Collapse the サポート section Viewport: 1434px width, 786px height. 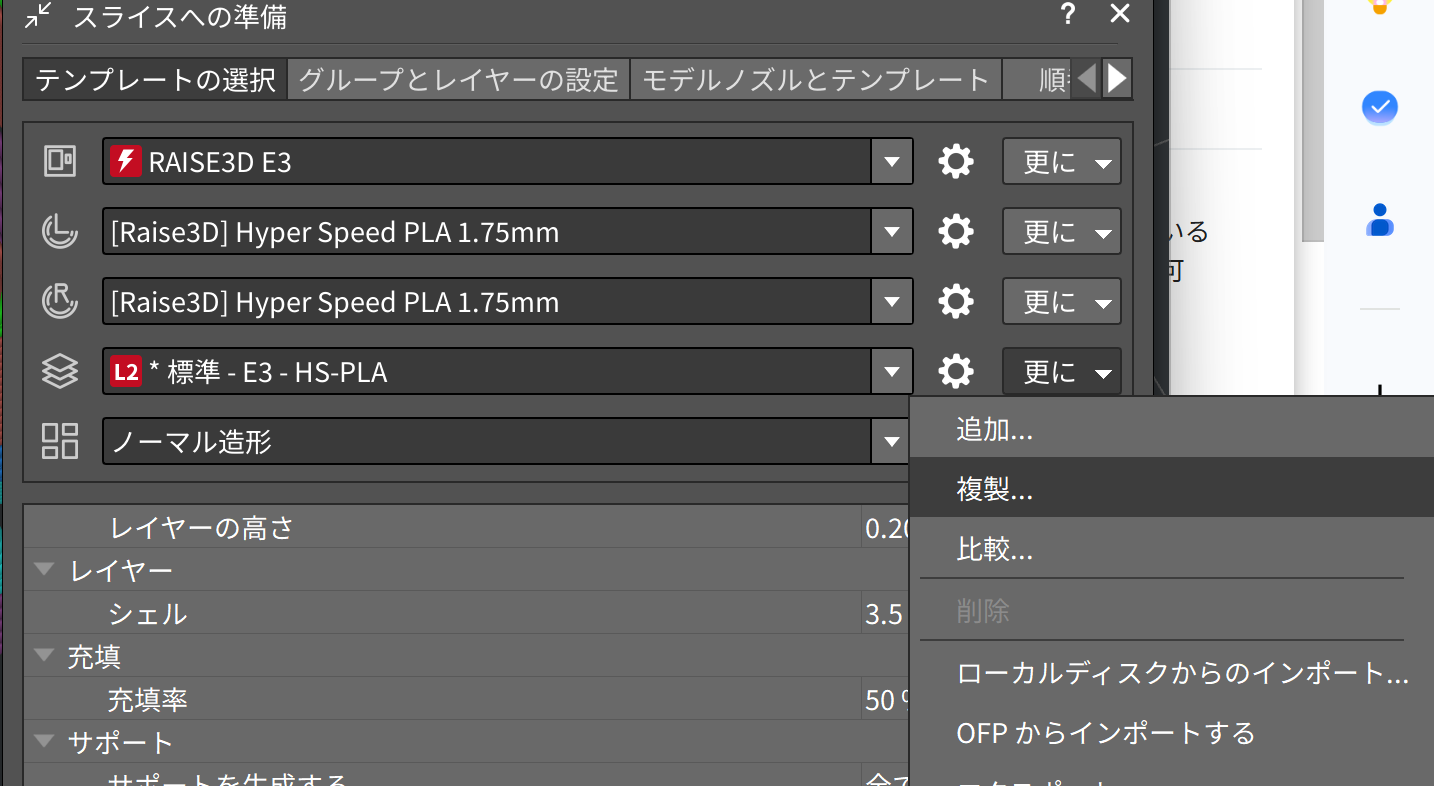44,742
